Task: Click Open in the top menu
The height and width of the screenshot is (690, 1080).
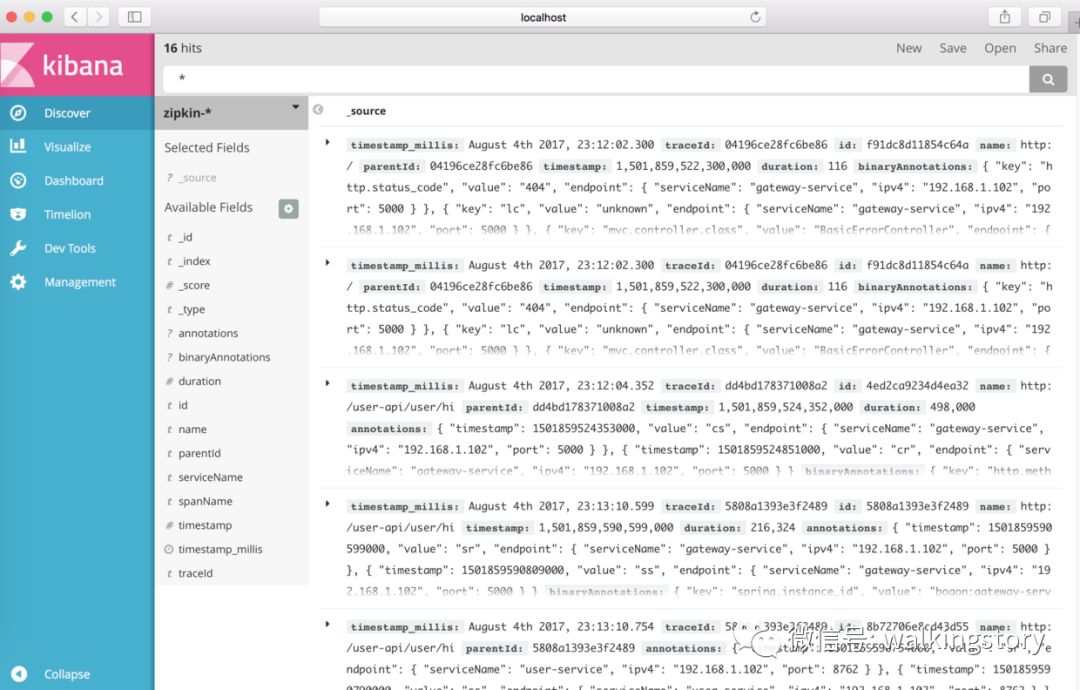Action: coord(1000,47)
